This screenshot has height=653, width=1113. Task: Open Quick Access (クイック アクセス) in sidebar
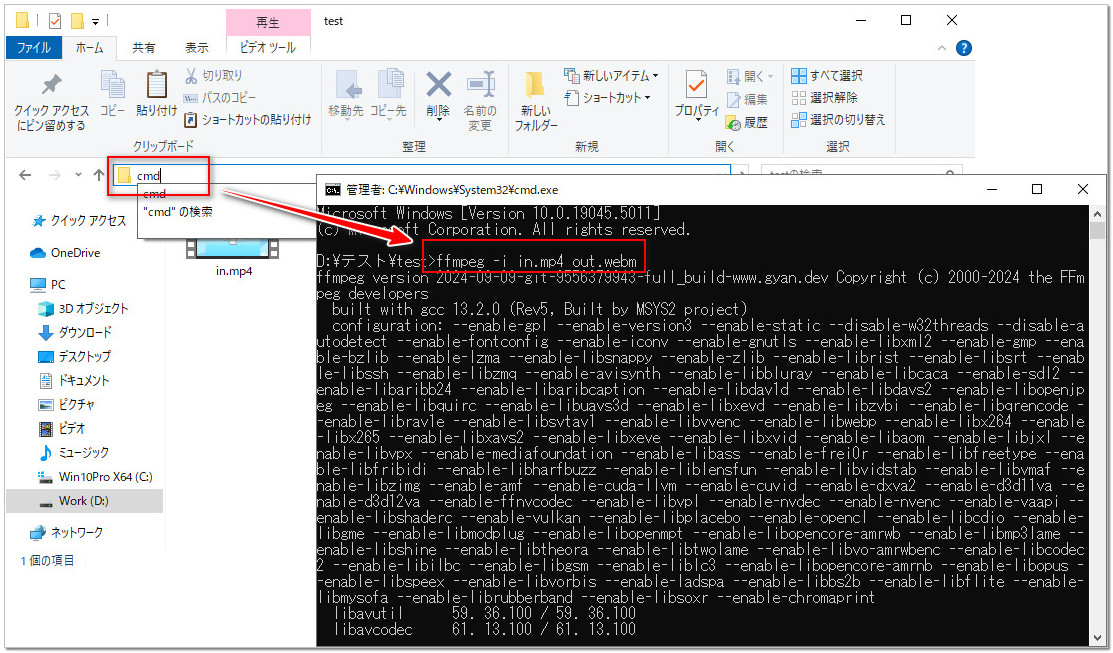pos(80,221)
